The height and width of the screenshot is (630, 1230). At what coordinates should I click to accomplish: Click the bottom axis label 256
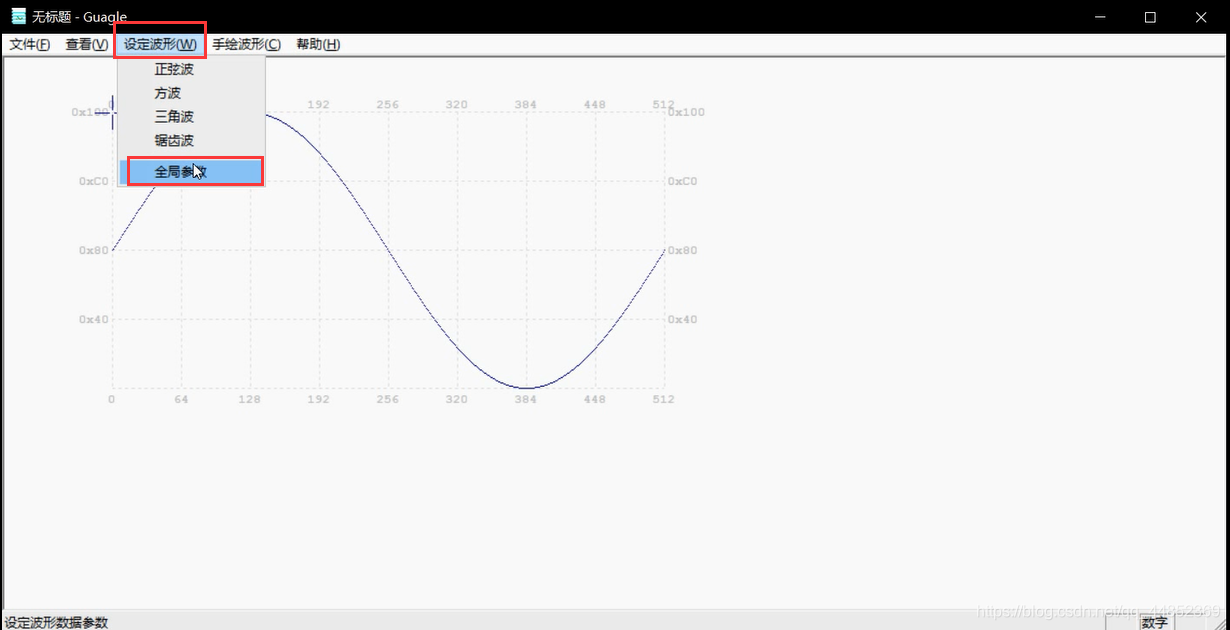[x=388, y=399]
